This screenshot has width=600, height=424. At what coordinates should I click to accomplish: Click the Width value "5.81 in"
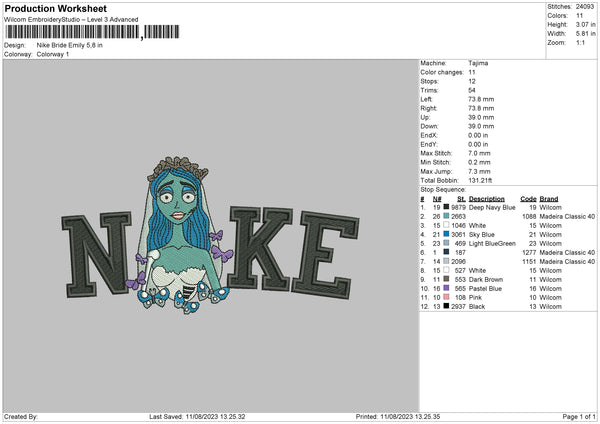[x=585, y=34]
